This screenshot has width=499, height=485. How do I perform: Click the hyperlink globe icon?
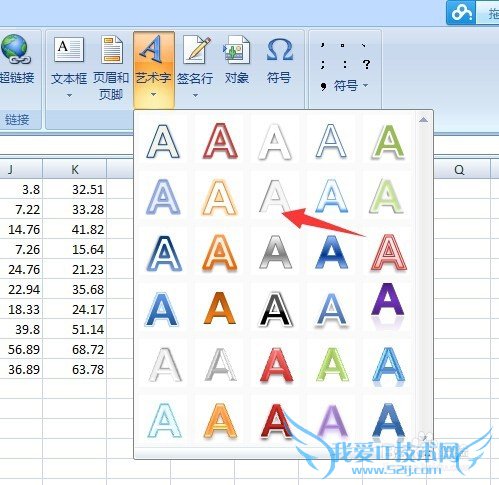tap(15, 49)
